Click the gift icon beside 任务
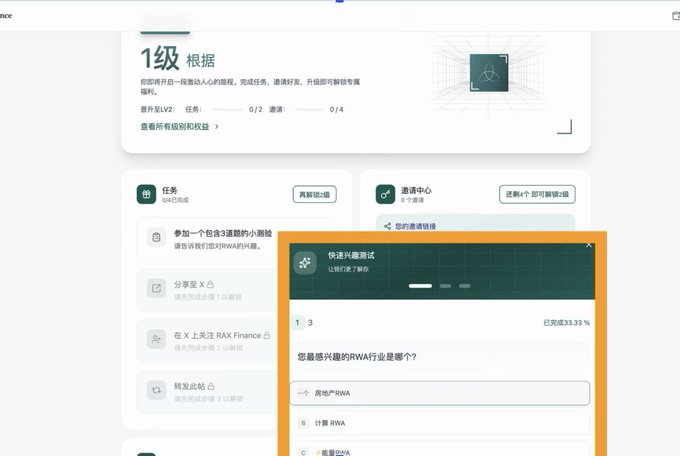The image size is (680, 456). 147,194
